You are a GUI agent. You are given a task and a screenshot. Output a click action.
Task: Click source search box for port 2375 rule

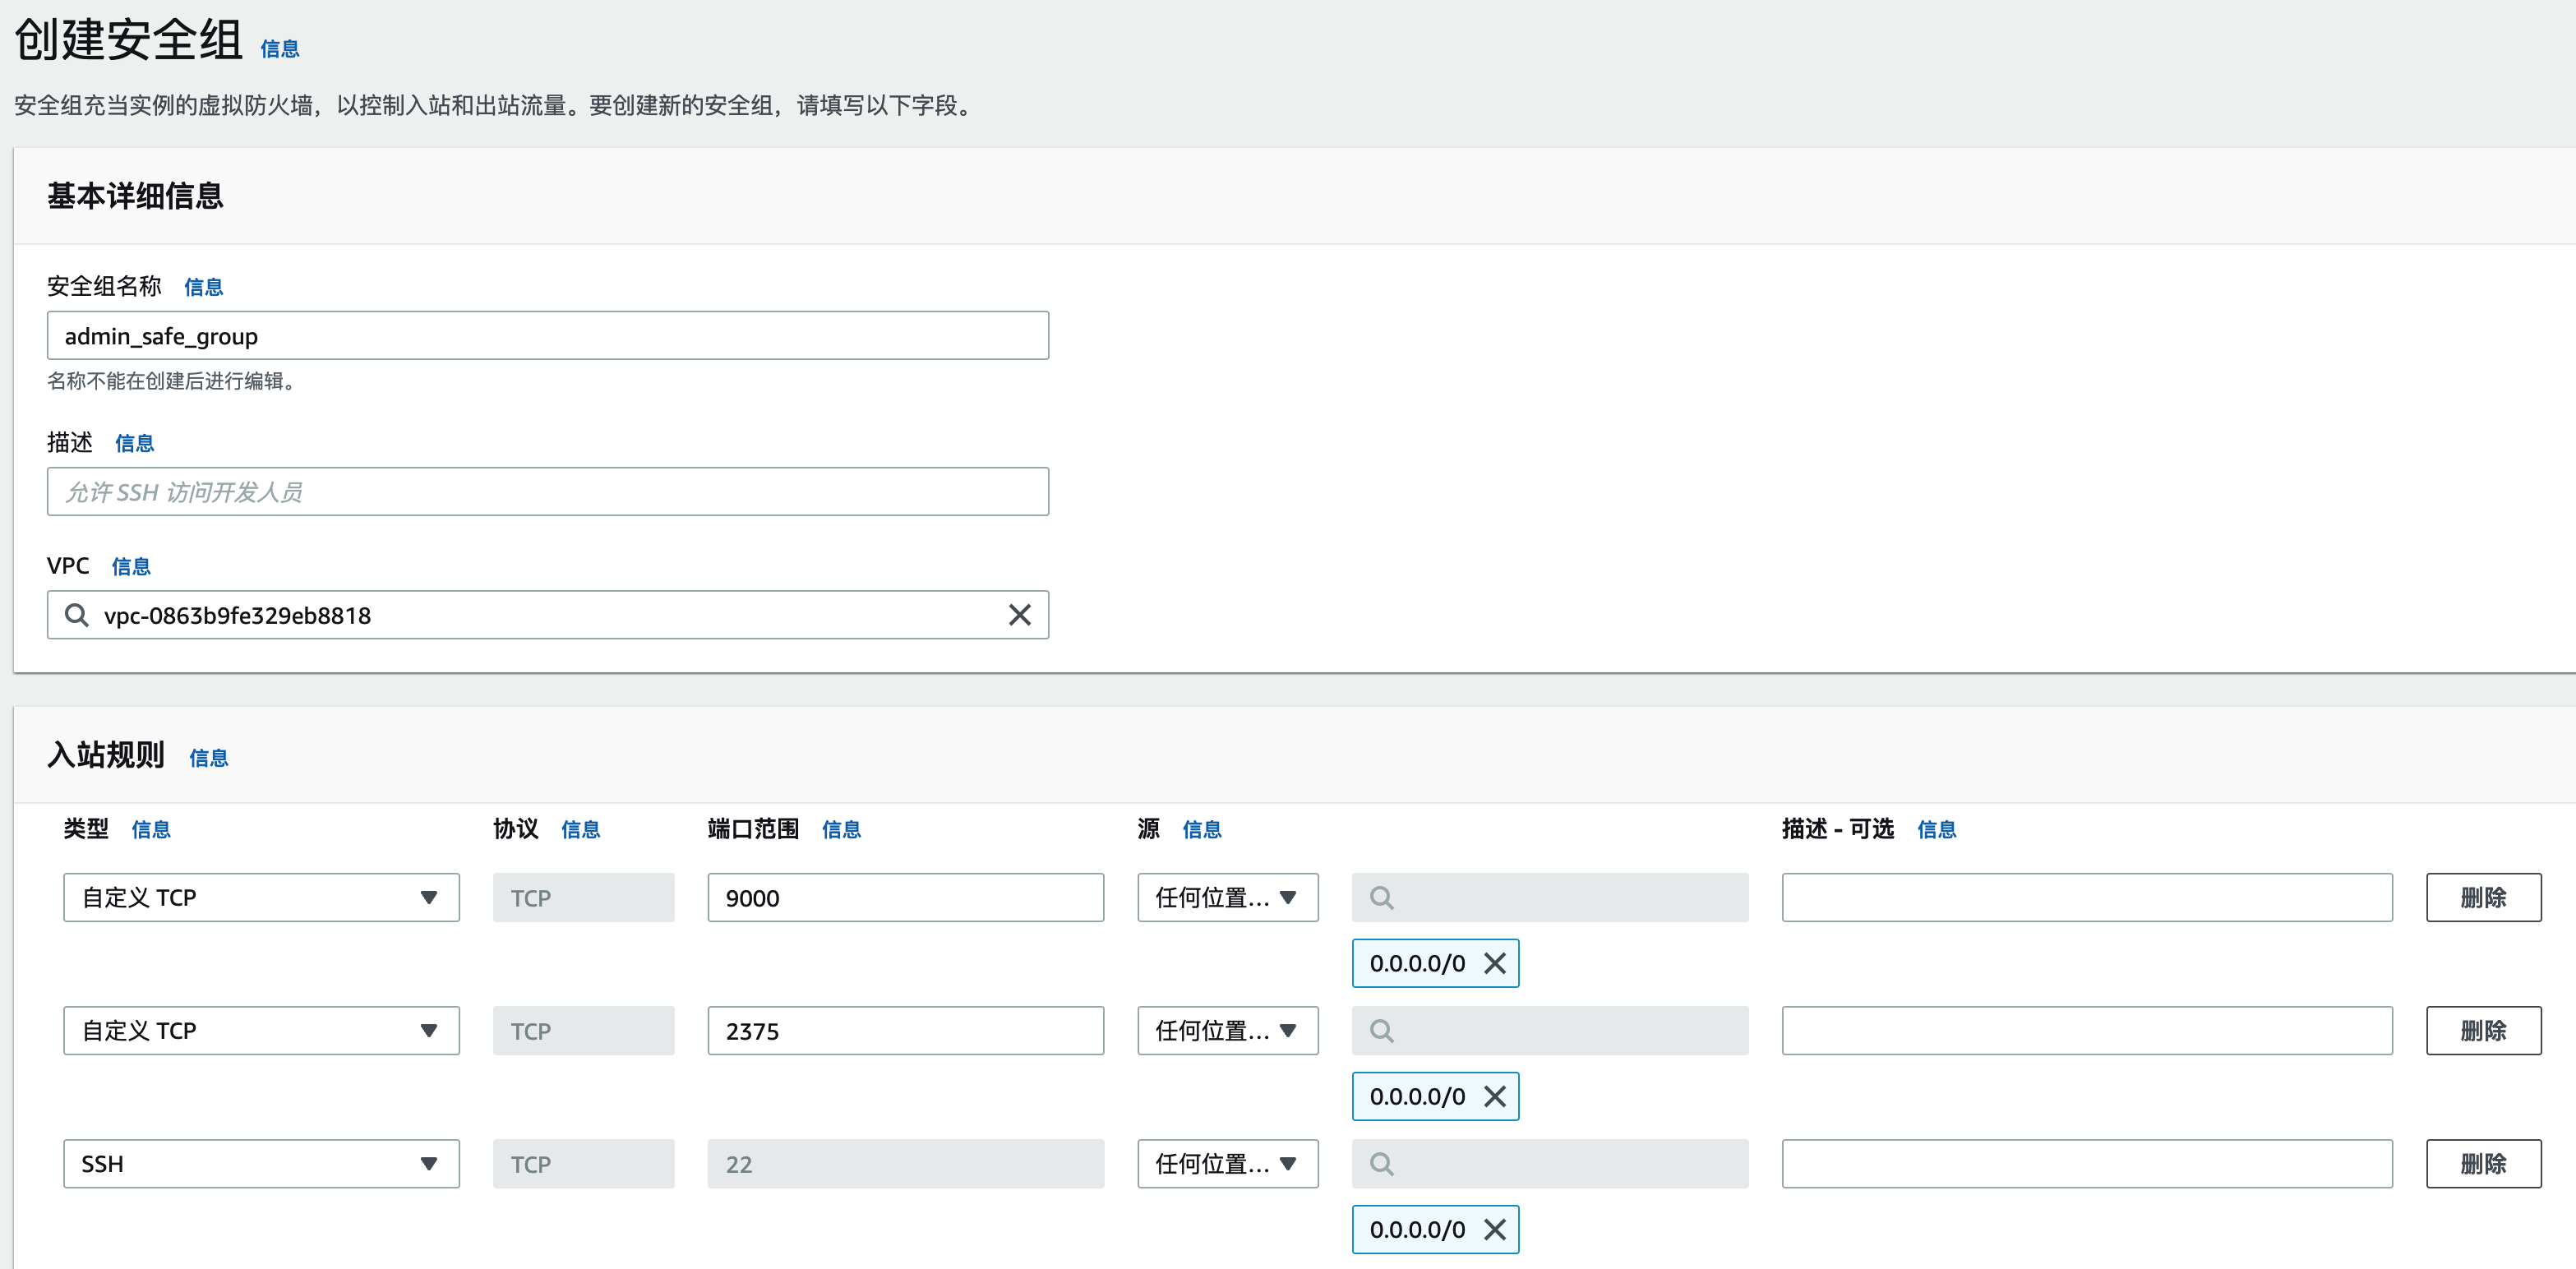pyautogui.click(x=1550, y=1030)
